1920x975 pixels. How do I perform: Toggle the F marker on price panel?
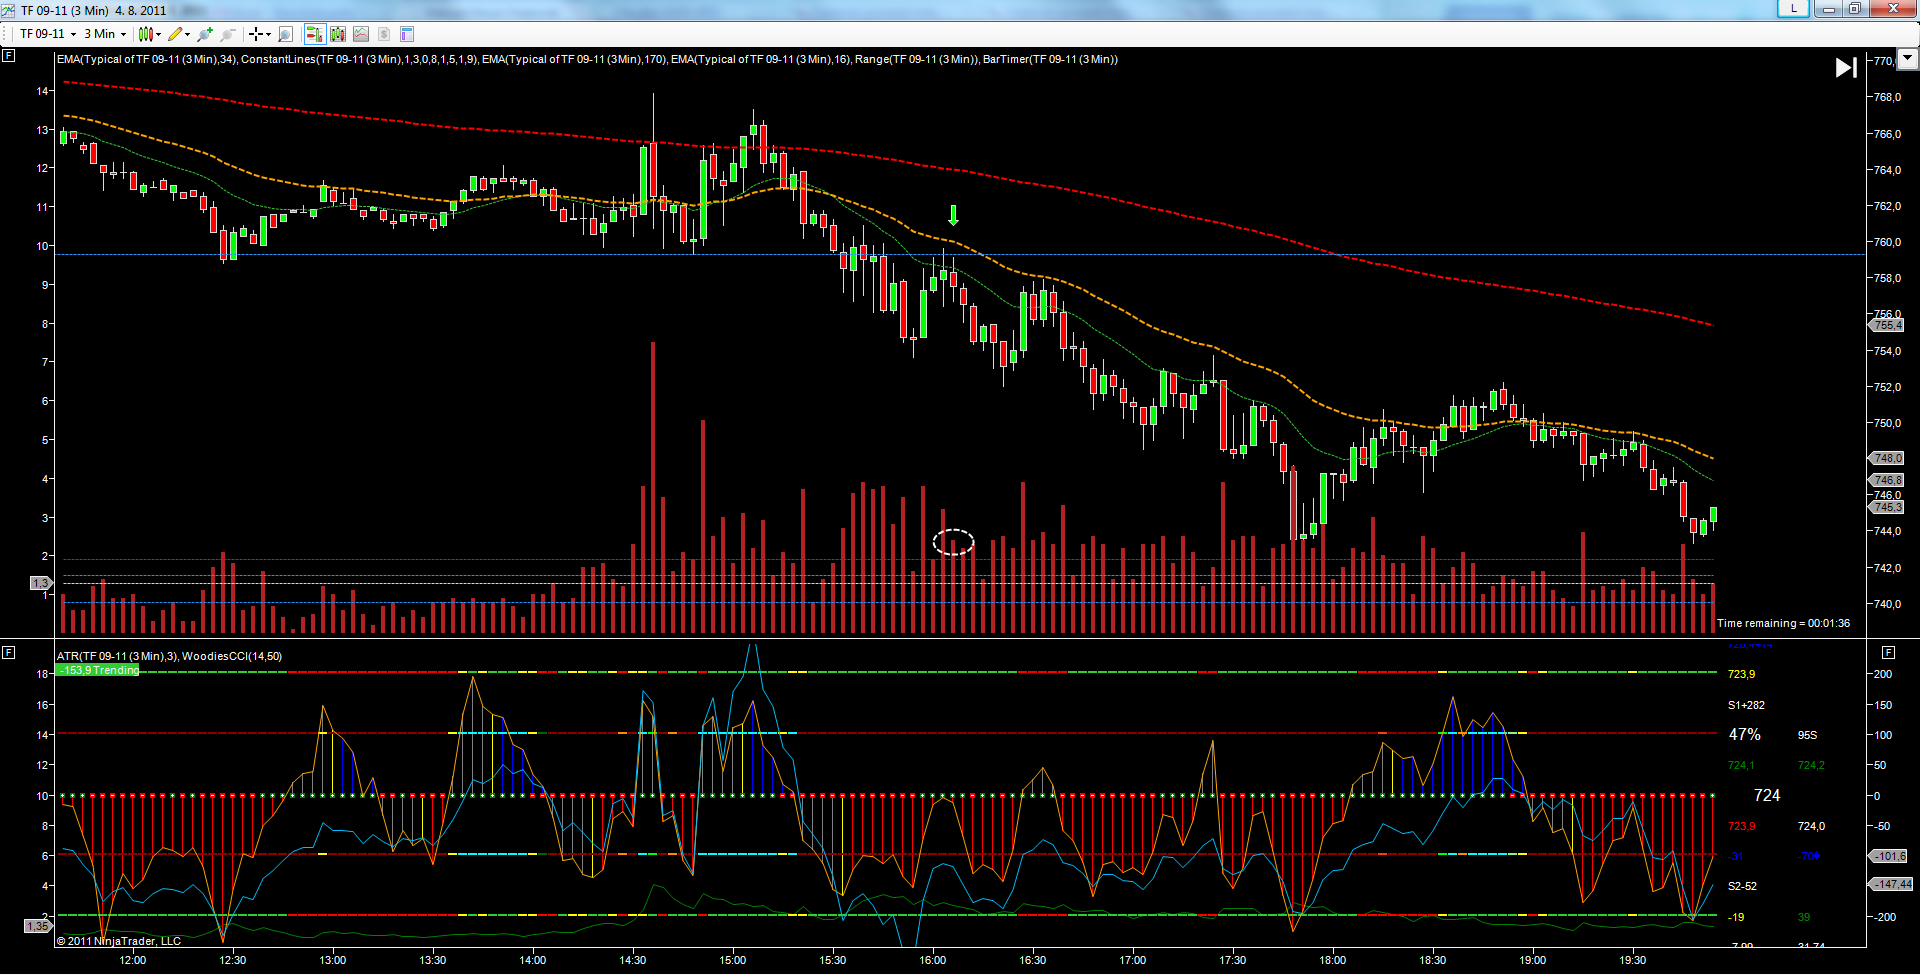tap(9, 56)
